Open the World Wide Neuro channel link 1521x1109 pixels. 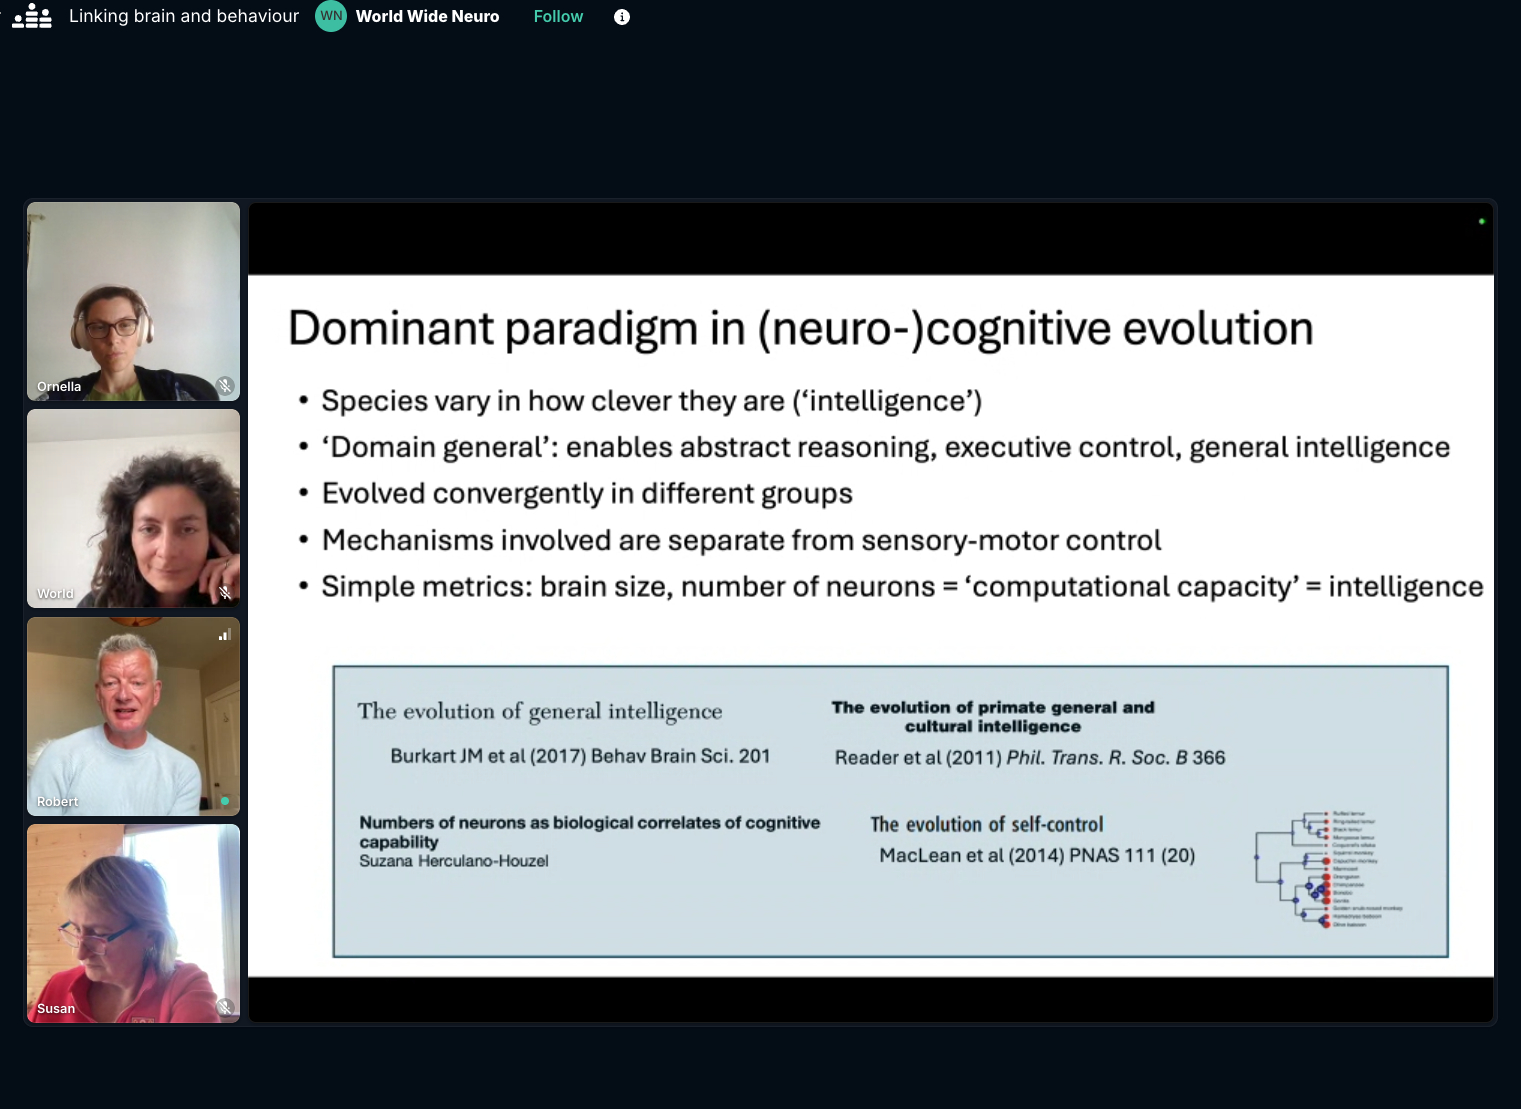[427, 17]
